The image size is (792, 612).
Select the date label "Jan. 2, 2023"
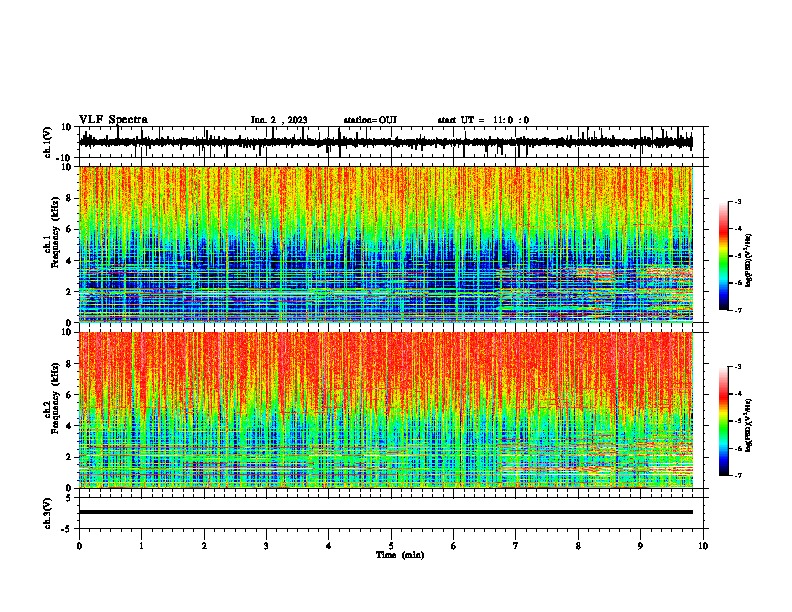point(279,120)
